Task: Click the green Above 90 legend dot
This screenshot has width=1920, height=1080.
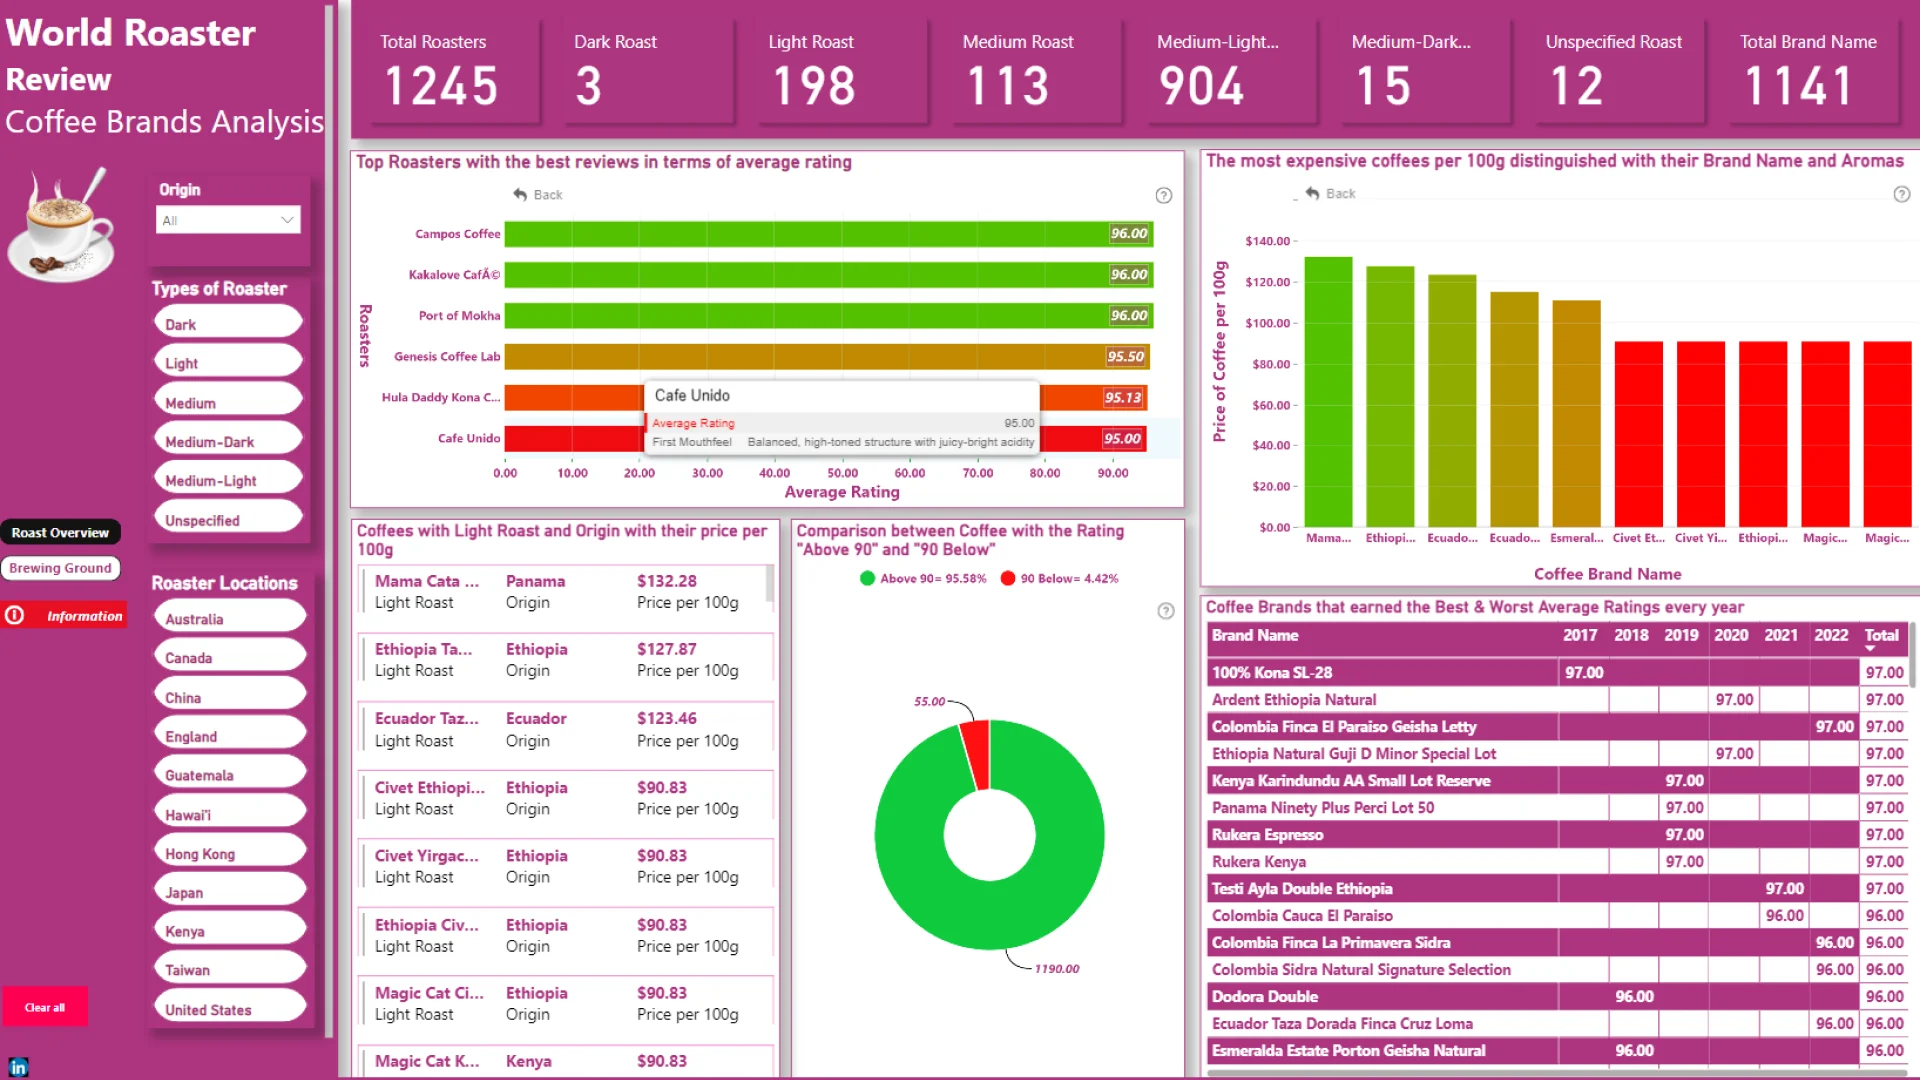Action: pyautogui.click(x=867, y=578)
